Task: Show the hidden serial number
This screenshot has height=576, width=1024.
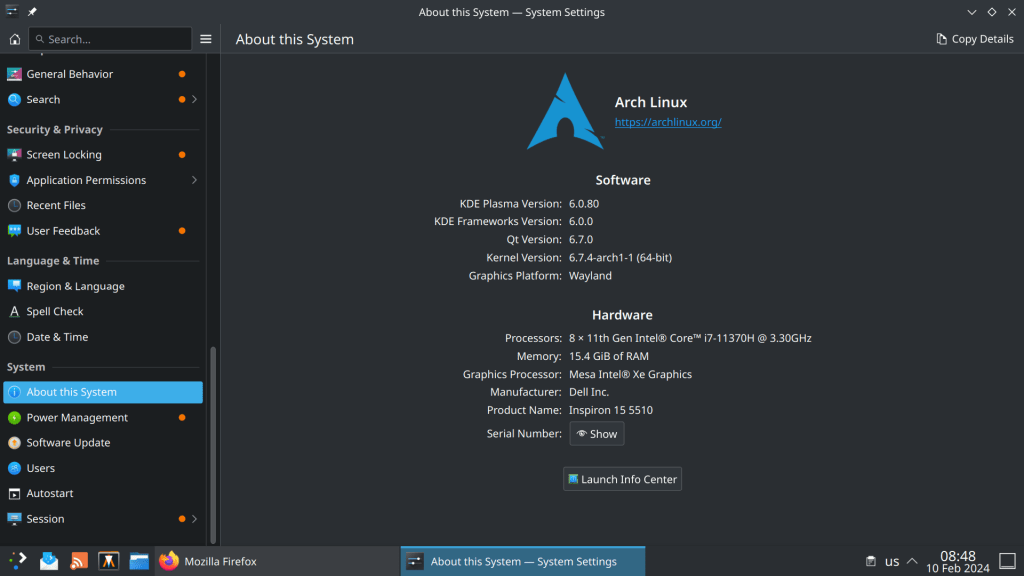Action: pos(597,434)
